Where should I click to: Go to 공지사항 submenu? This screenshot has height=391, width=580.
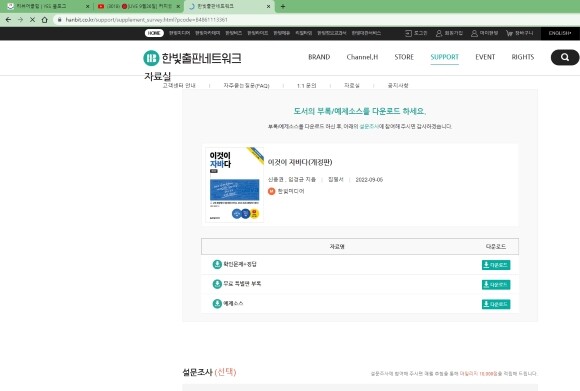click(398, 85)
